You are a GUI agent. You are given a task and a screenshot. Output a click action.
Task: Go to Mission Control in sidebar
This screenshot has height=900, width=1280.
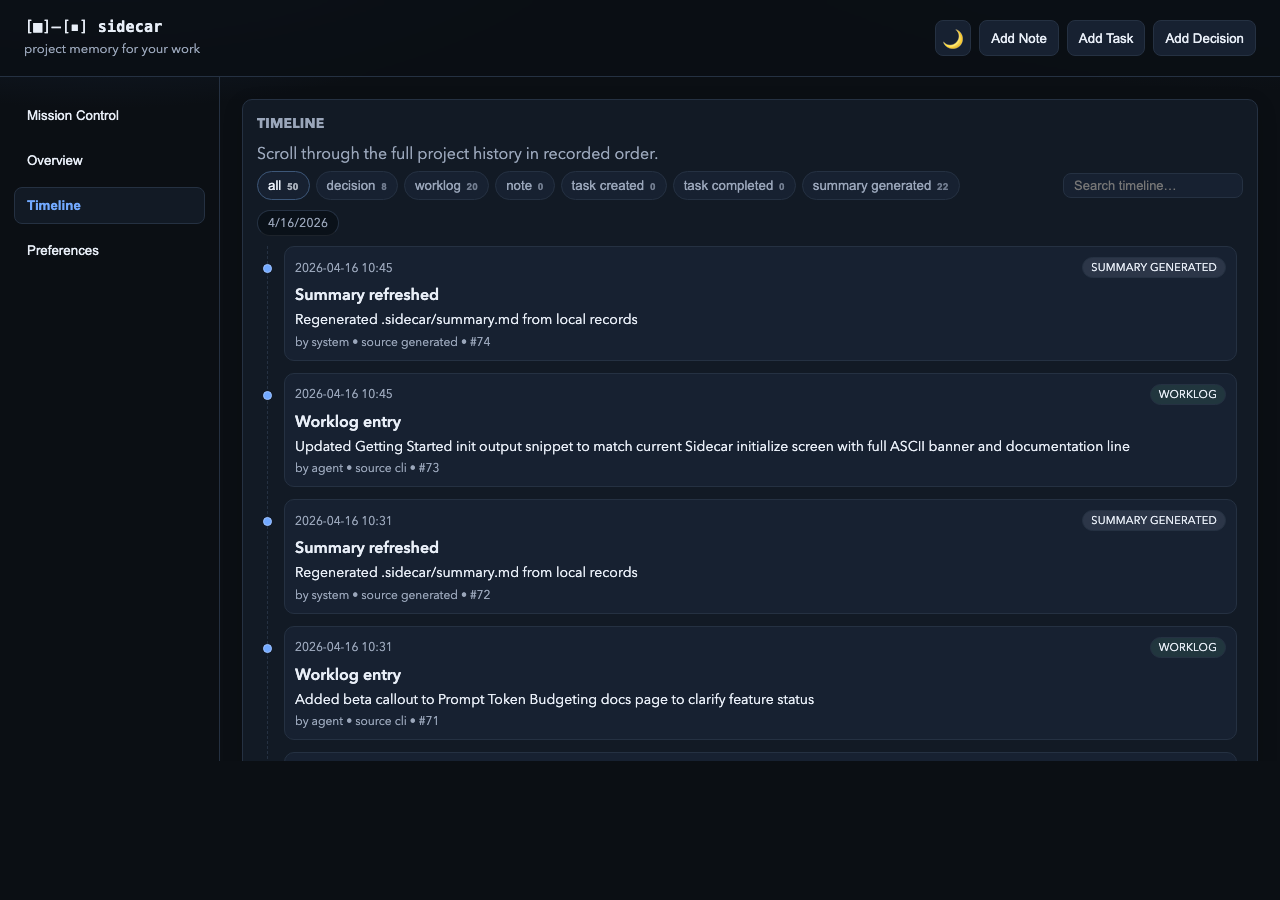pyautogui.click(x=109, y=116)
